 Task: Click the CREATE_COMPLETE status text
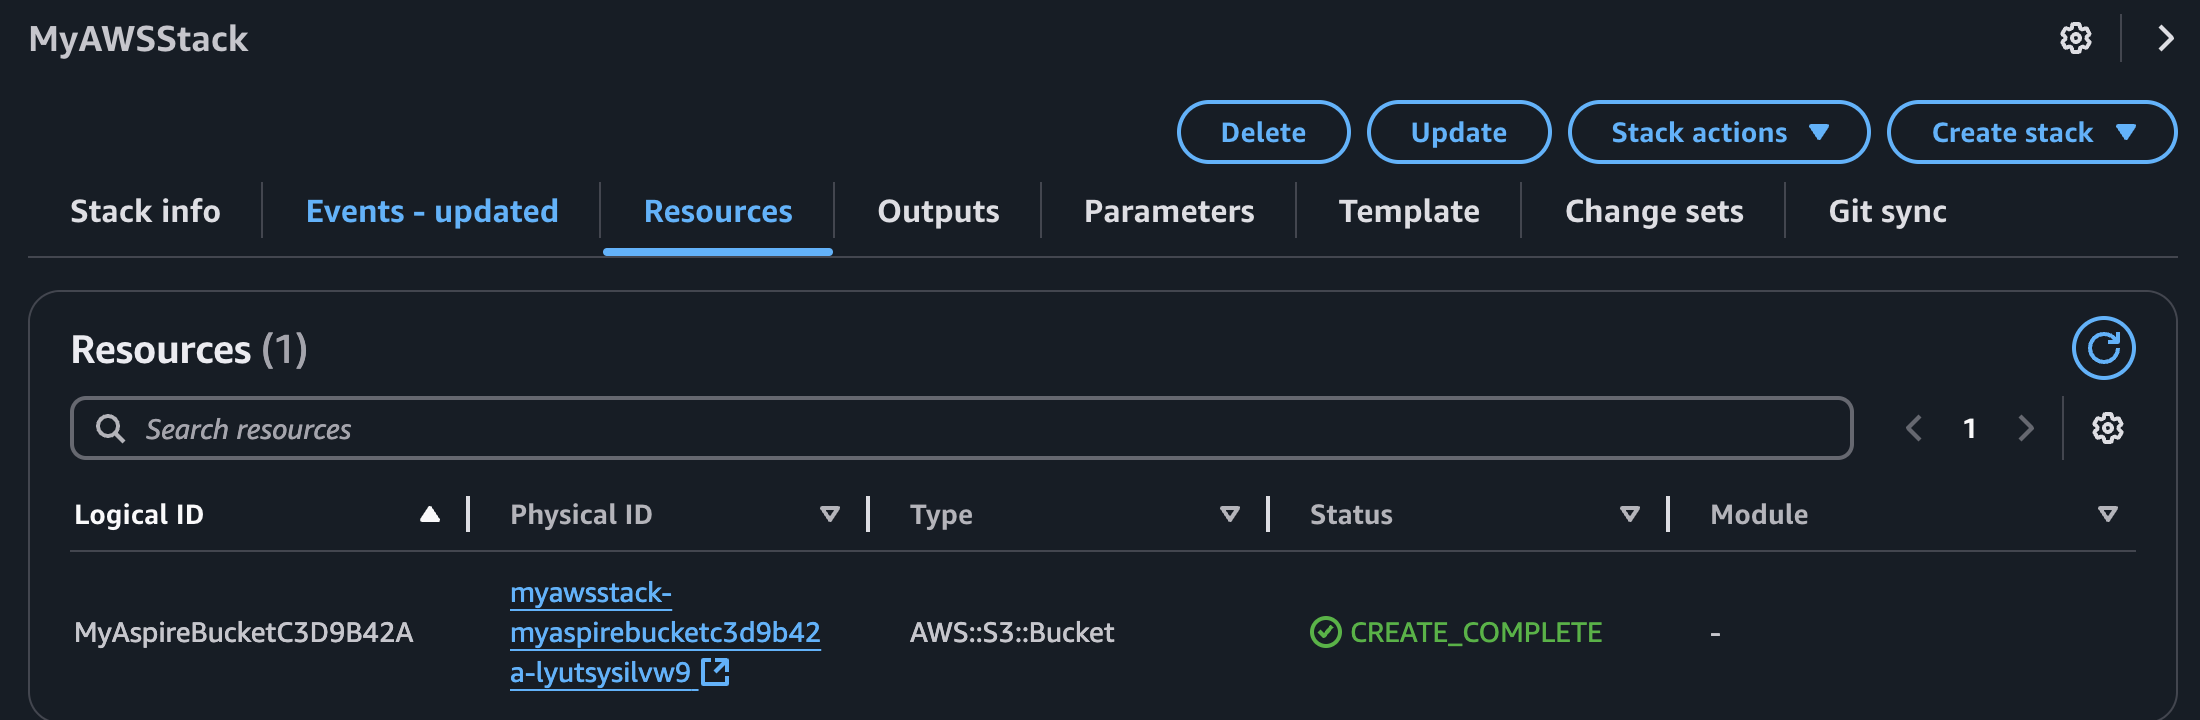tap(1476, 632)
